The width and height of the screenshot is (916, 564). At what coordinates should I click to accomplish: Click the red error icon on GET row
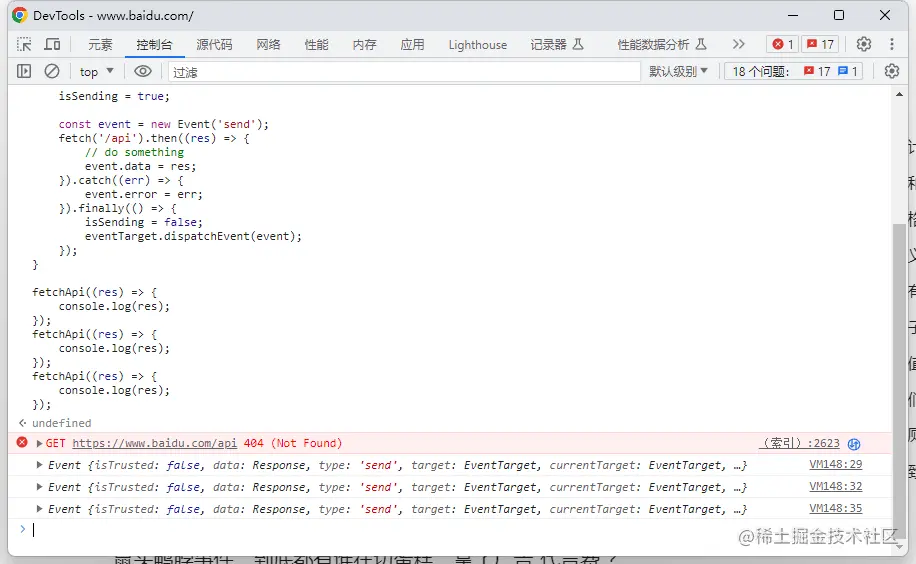(22, 442)
